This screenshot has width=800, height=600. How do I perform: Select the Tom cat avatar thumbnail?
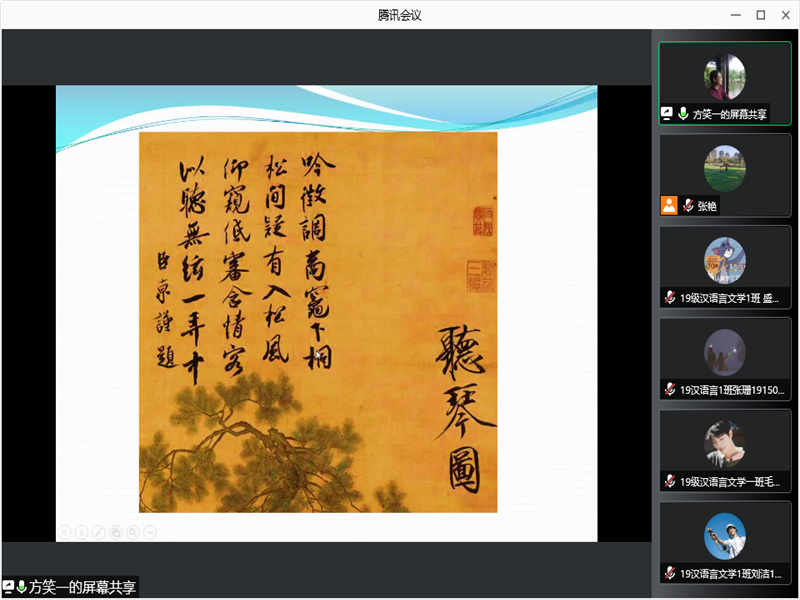pyautogui.click(x=724, y=260)
